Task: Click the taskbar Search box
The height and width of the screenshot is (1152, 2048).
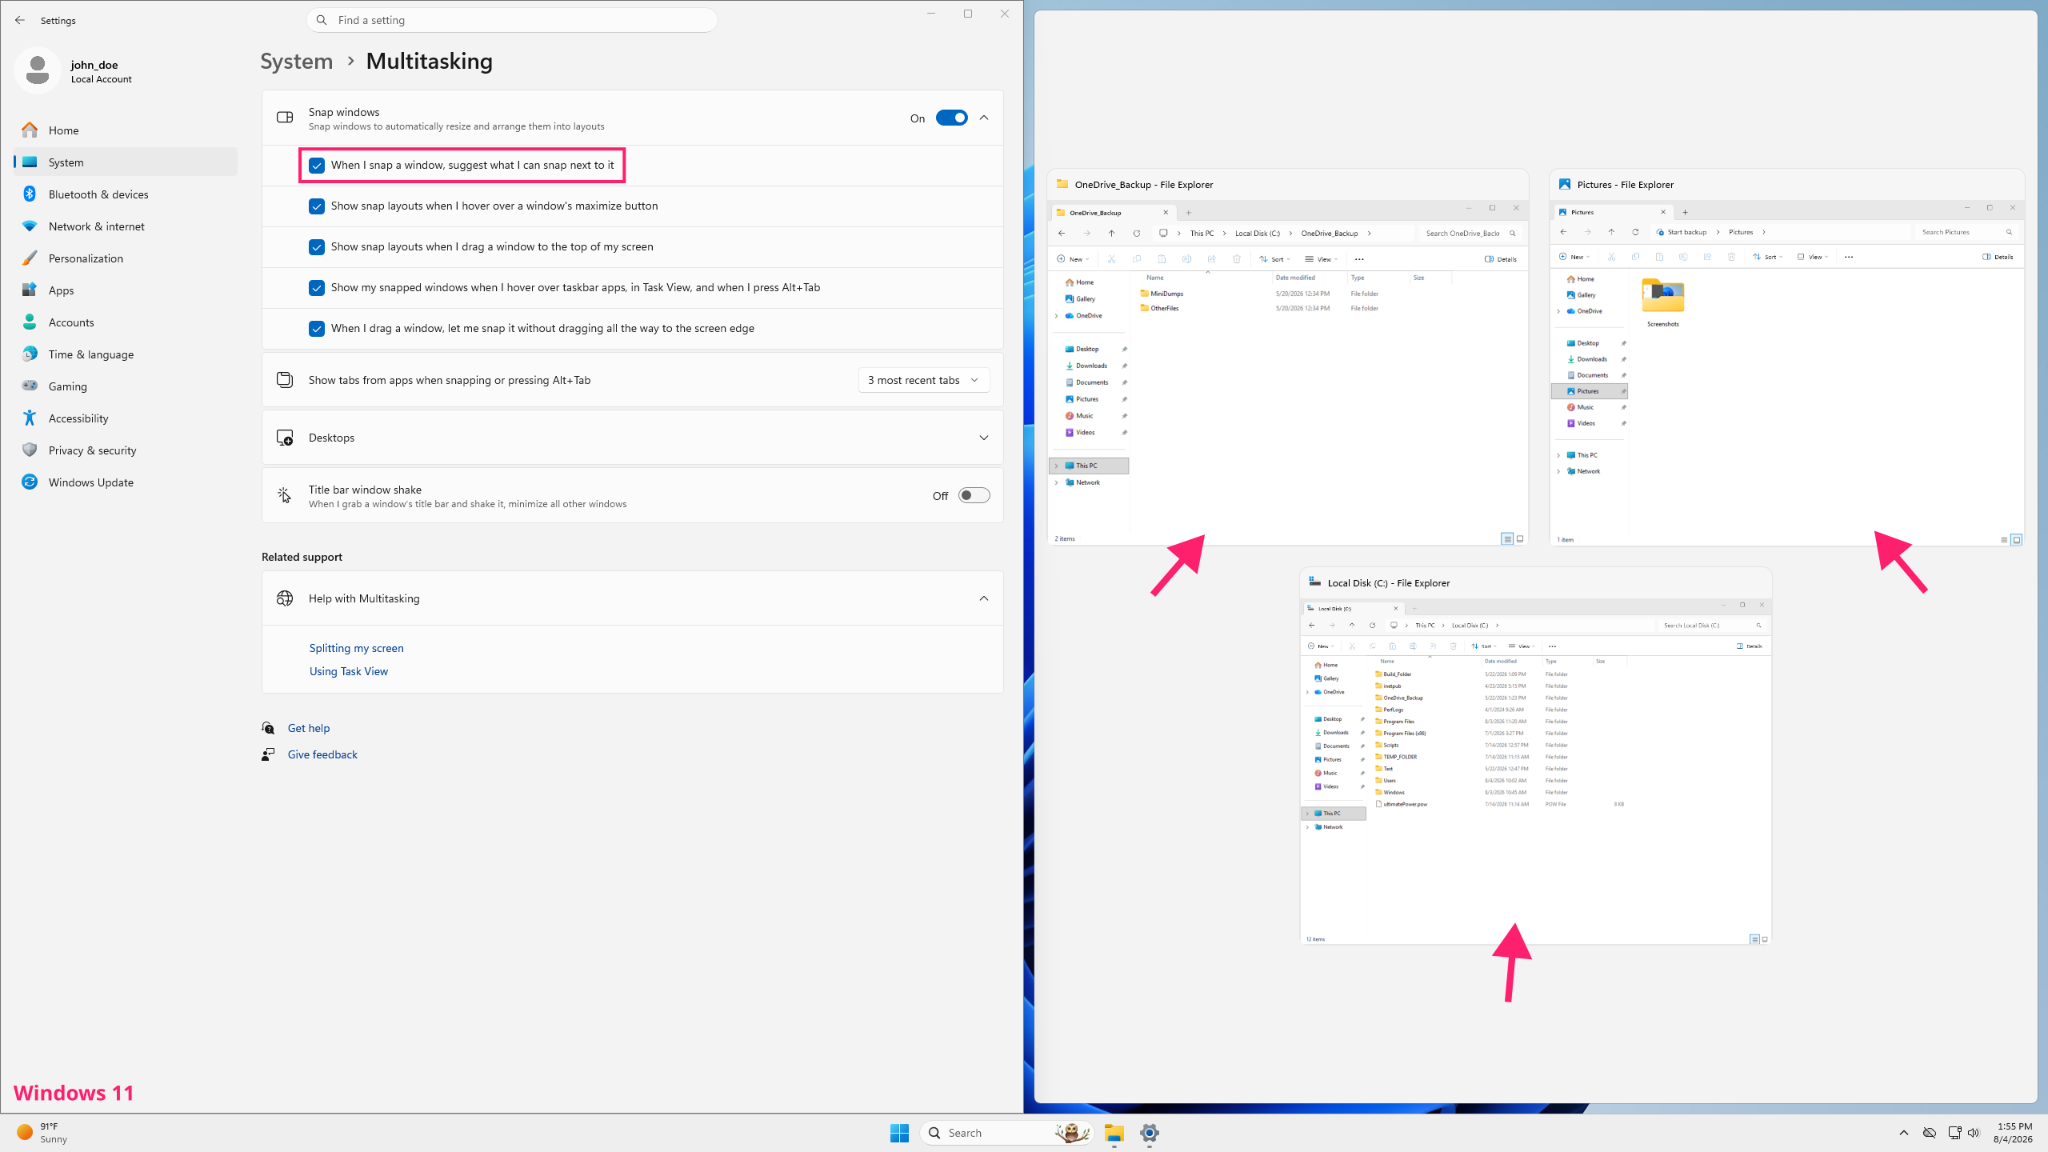Action: click(x=1006, y=1133)
